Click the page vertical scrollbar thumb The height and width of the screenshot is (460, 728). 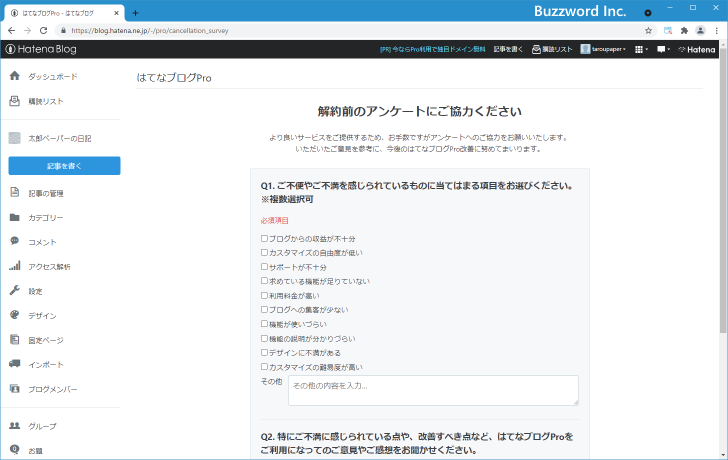coord(723,193)
